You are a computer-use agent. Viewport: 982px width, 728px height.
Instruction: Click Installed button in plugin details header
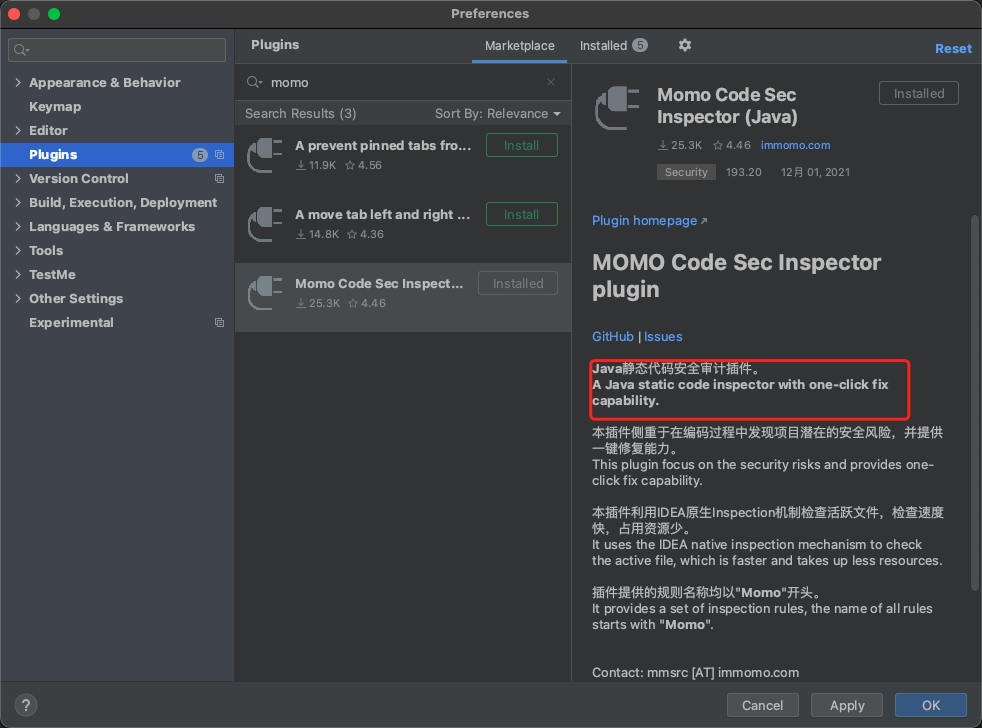coord(919,93)
